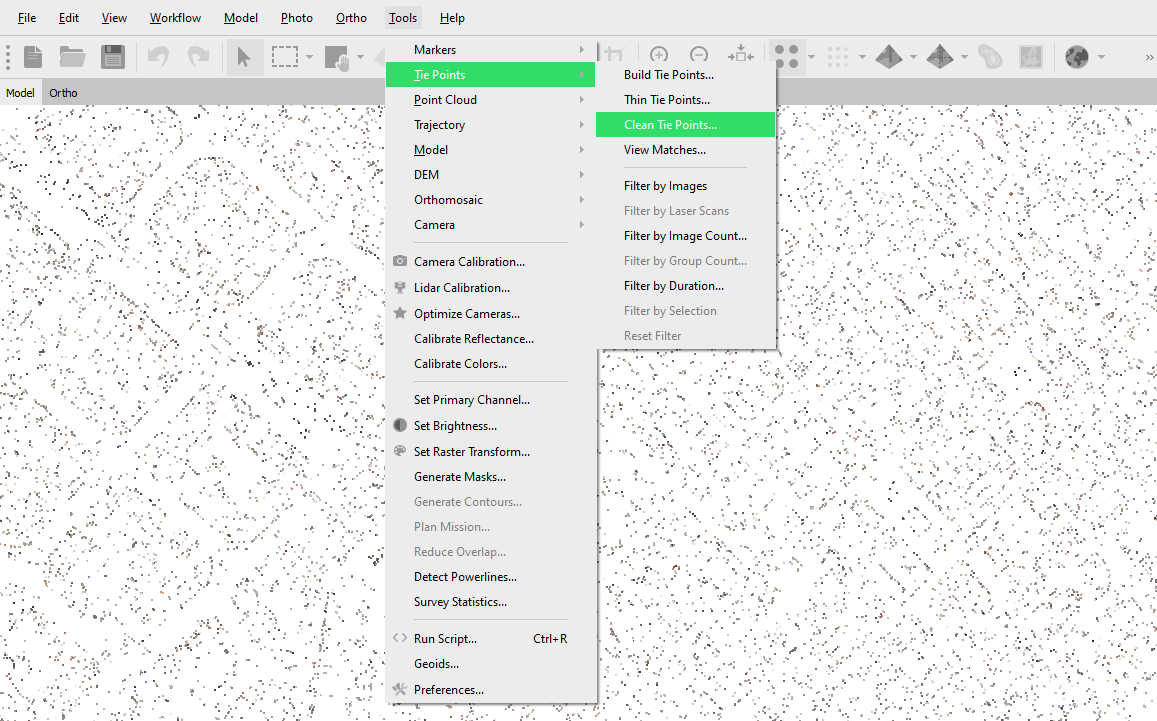Expand the toolbar overflow chevron

(x=1148, y=57)
